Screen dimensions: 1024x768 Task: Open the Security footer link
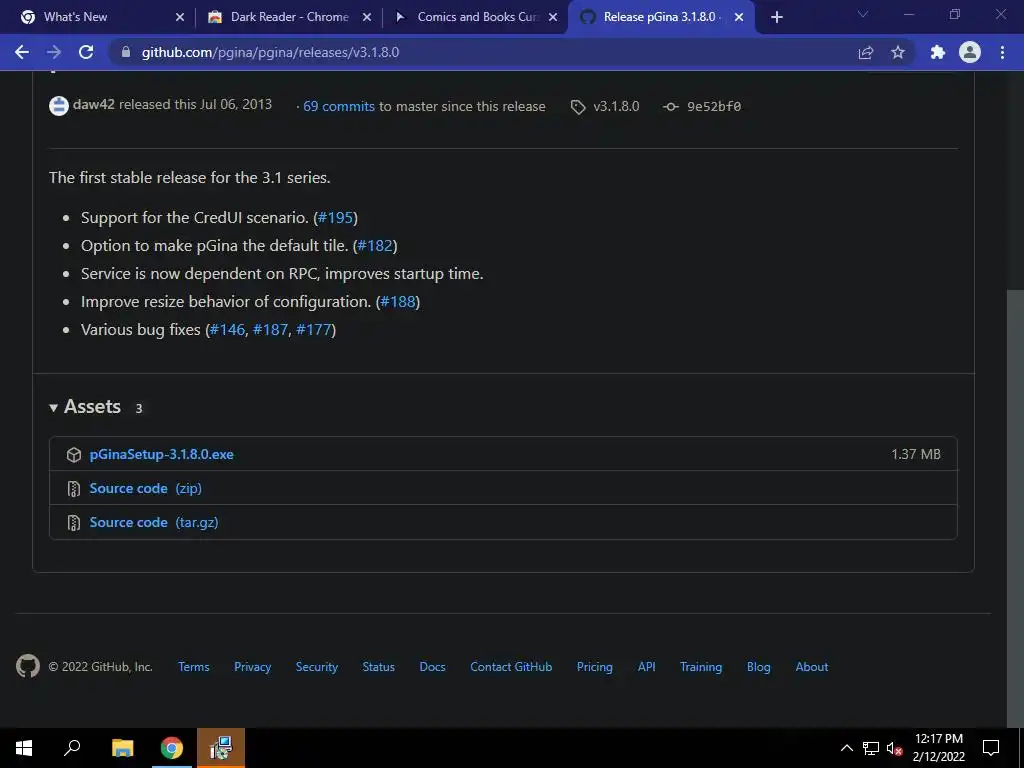tap(317, 667)
